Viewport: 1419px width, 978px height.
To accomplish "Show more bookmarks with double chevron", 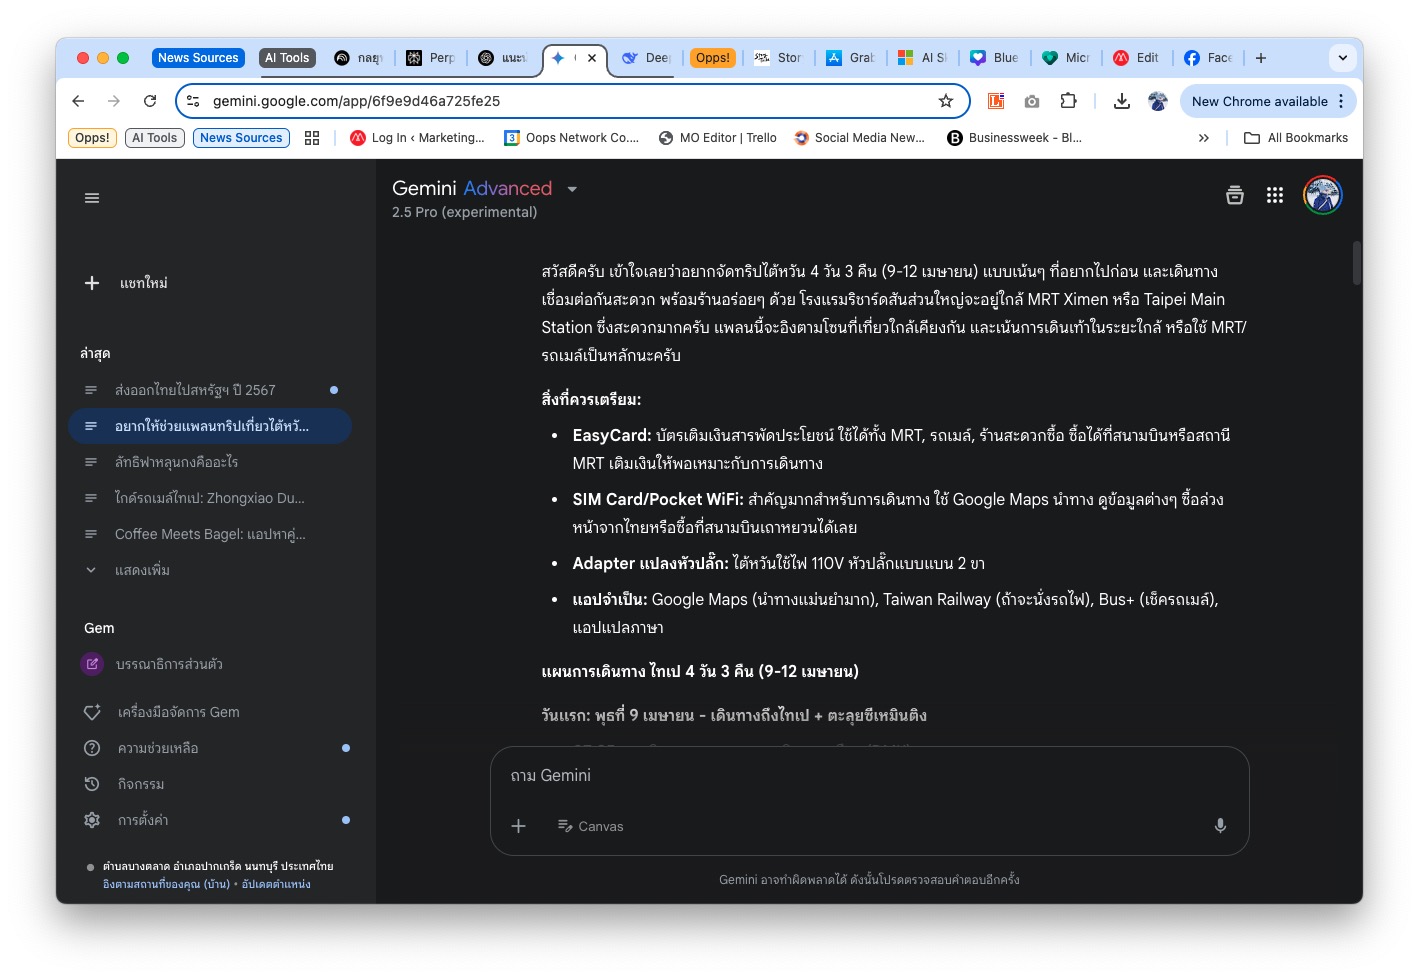I will tap(1203, 138).
